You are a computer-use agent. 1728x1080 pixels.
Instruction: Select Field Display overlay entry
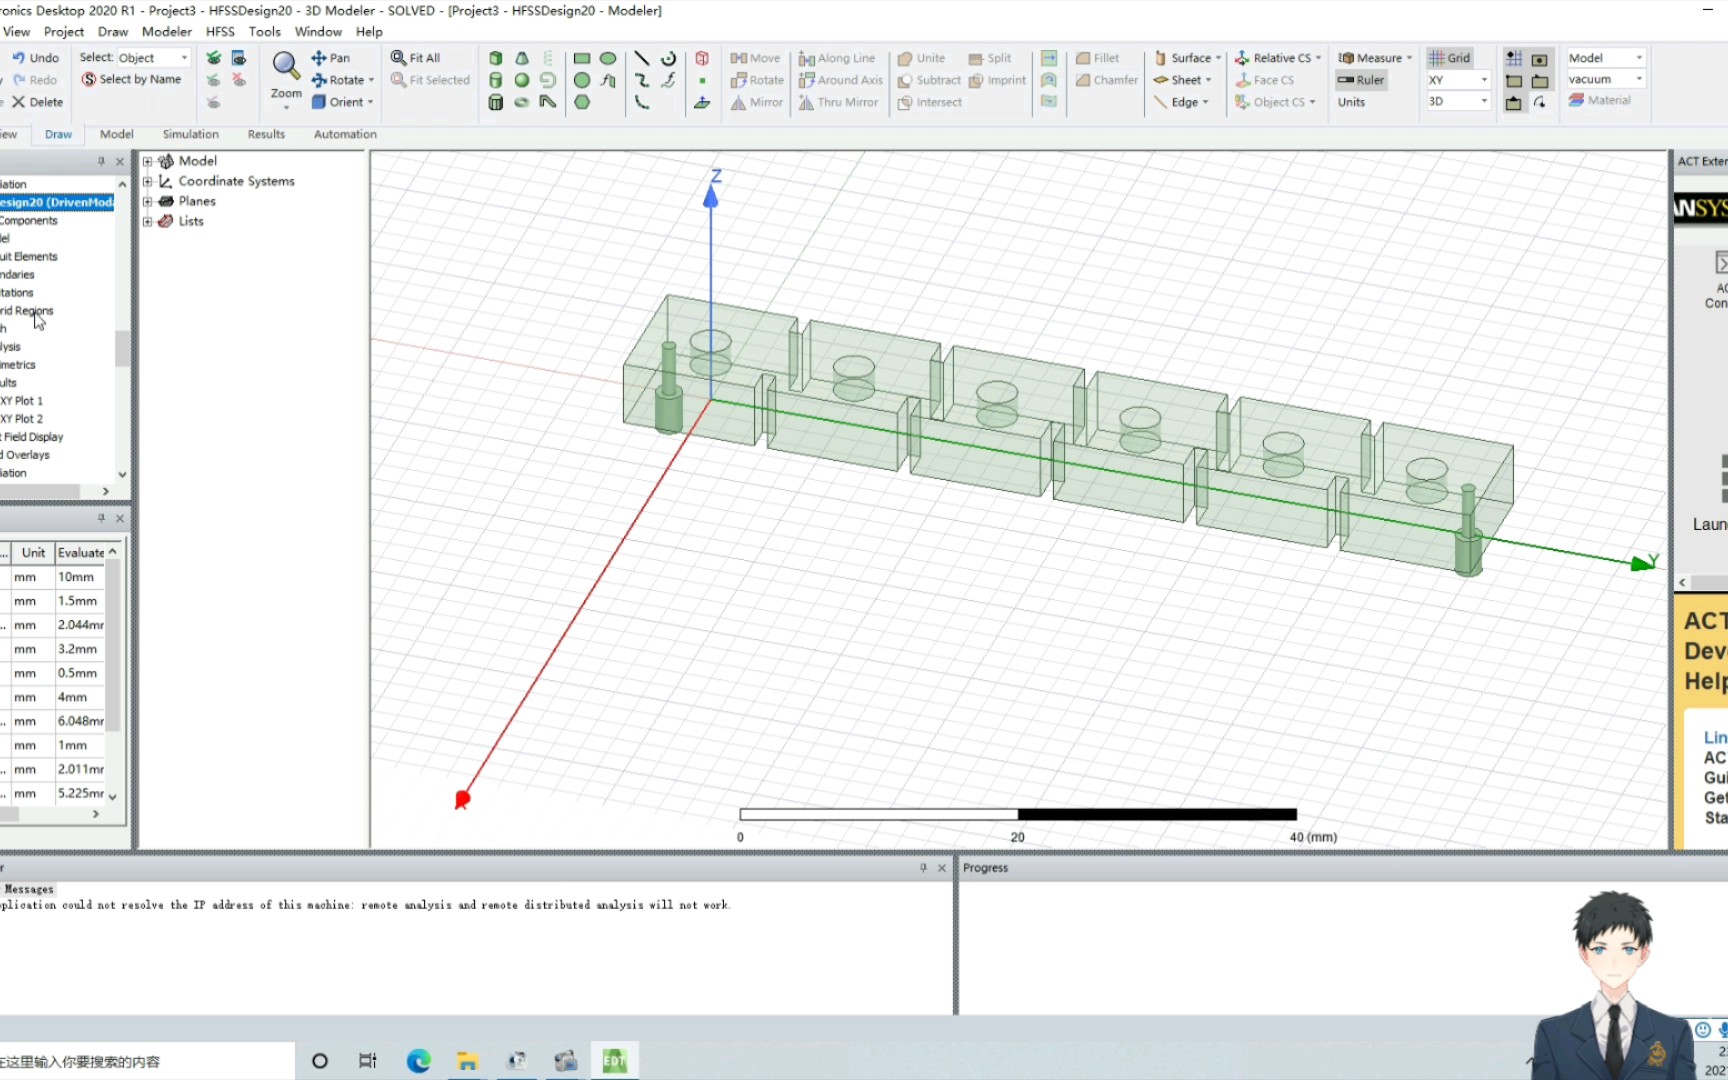[x=32, y=437]
